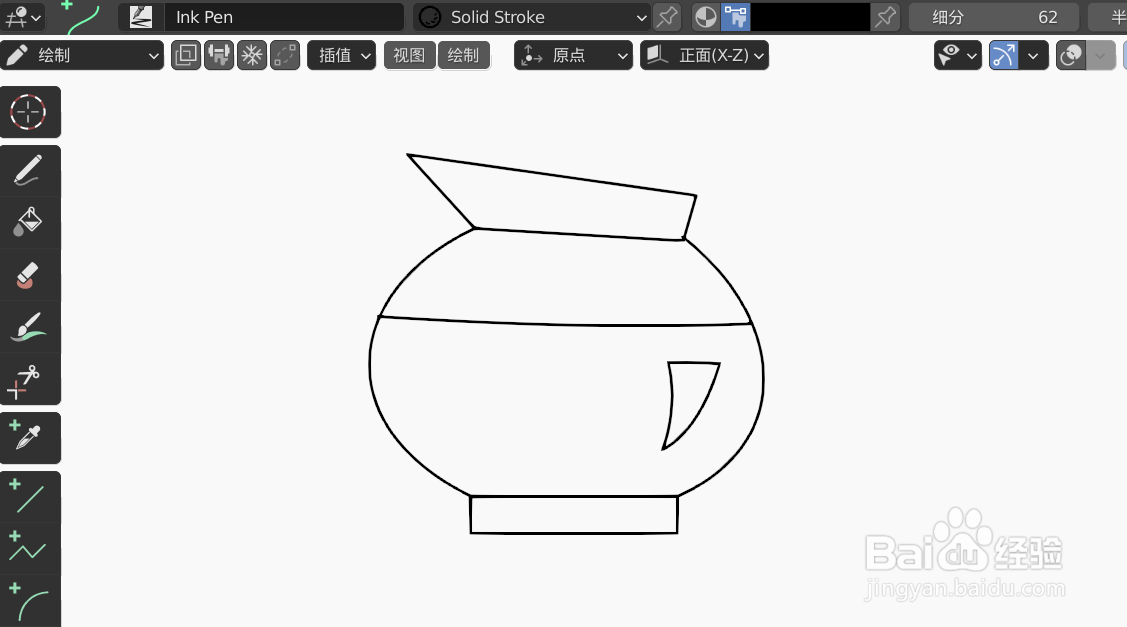
Task: Toggle draw strokes on back
Action: (x=186, y=55)
